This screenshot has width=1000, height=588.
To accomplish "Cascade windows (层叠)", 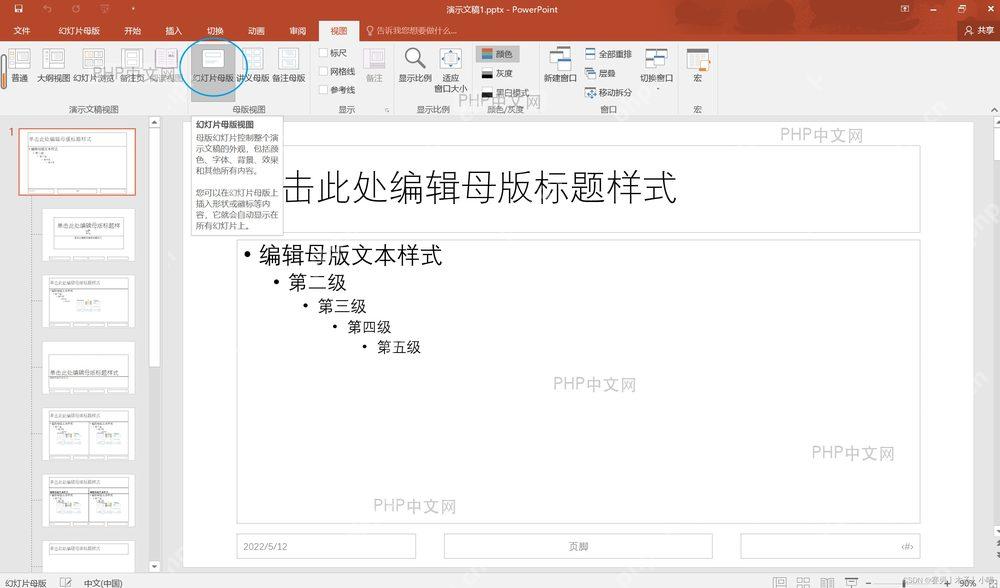I will pyautogui.click(x=600, y=73).
